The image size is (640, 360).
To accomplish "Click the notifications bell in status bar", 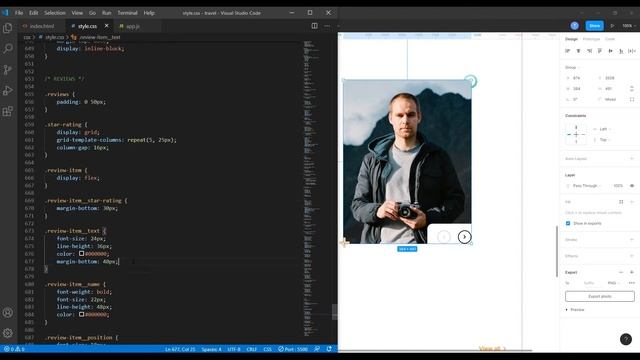I will [x=329, y=349].
